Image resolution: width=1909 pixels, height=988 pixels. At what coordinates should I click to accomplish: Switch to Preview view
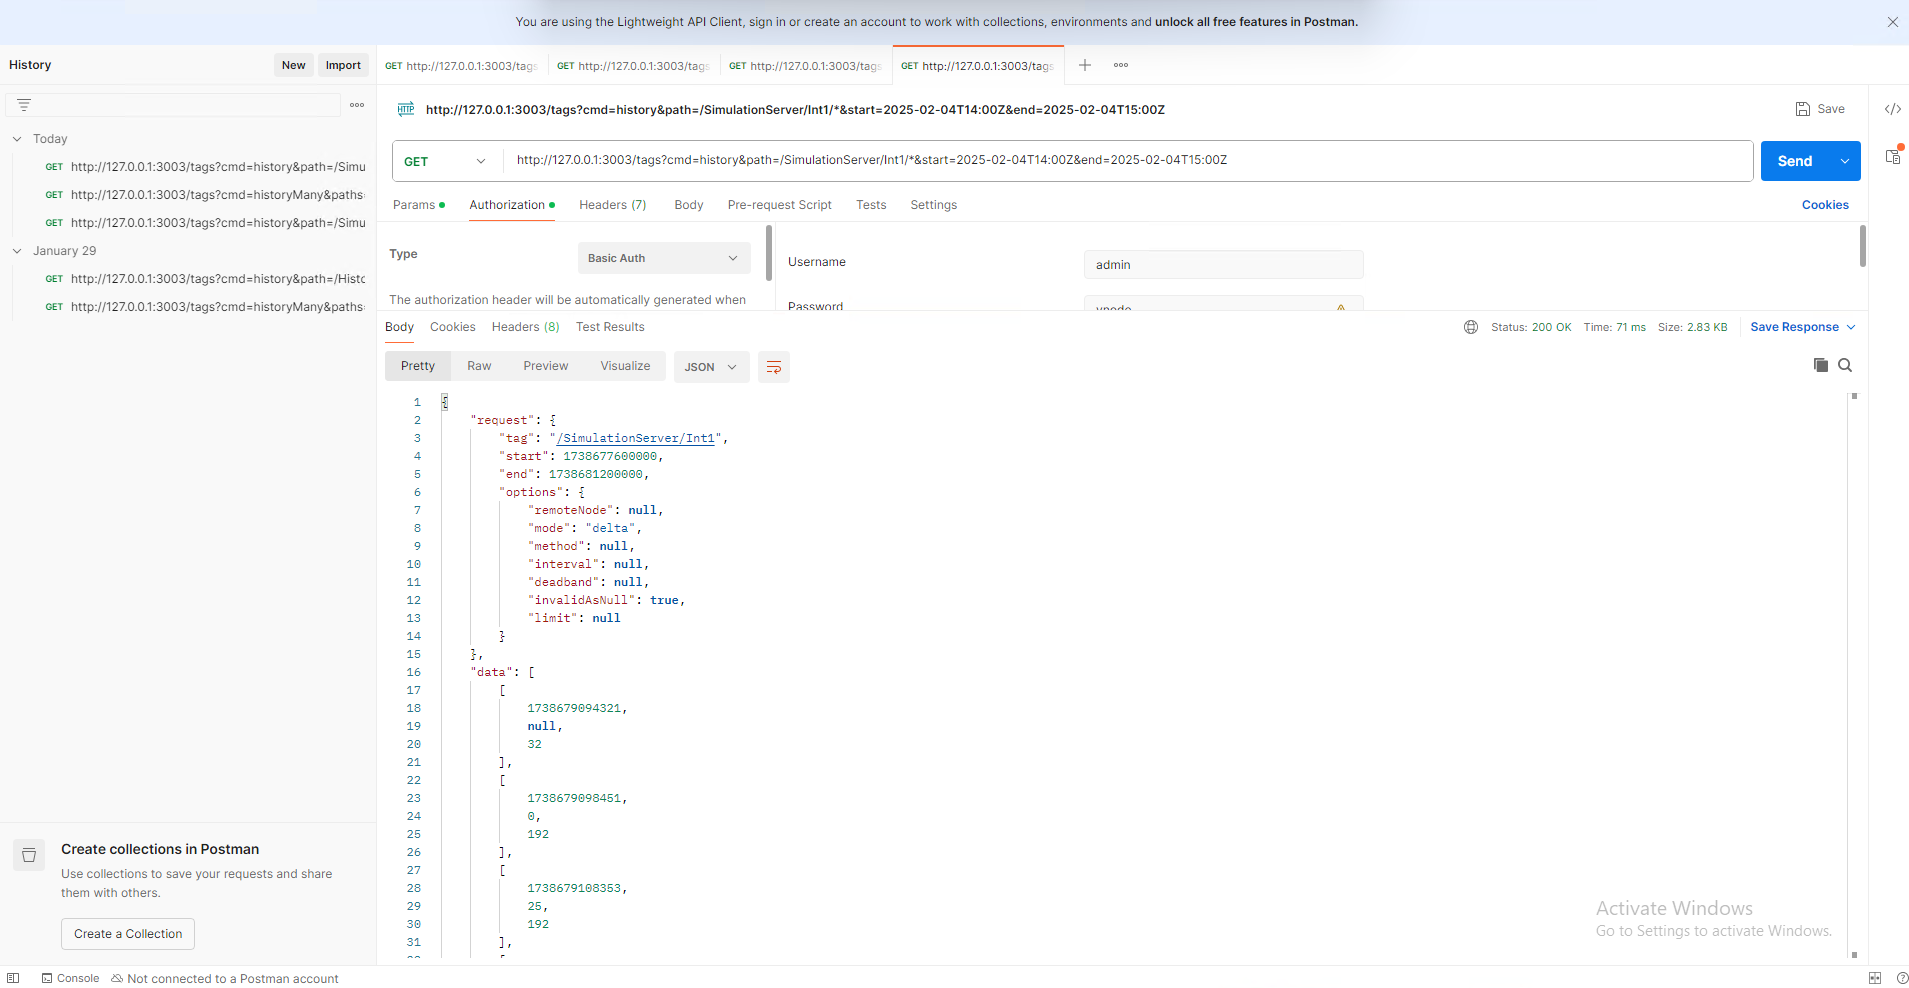(546, 366)
